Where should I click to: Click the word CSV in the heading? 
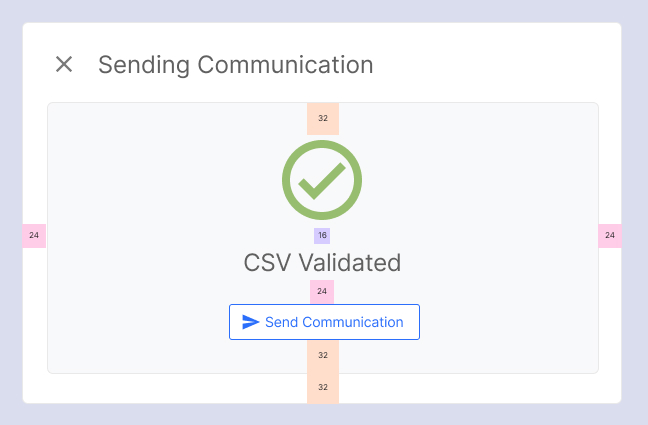[267, 263]
